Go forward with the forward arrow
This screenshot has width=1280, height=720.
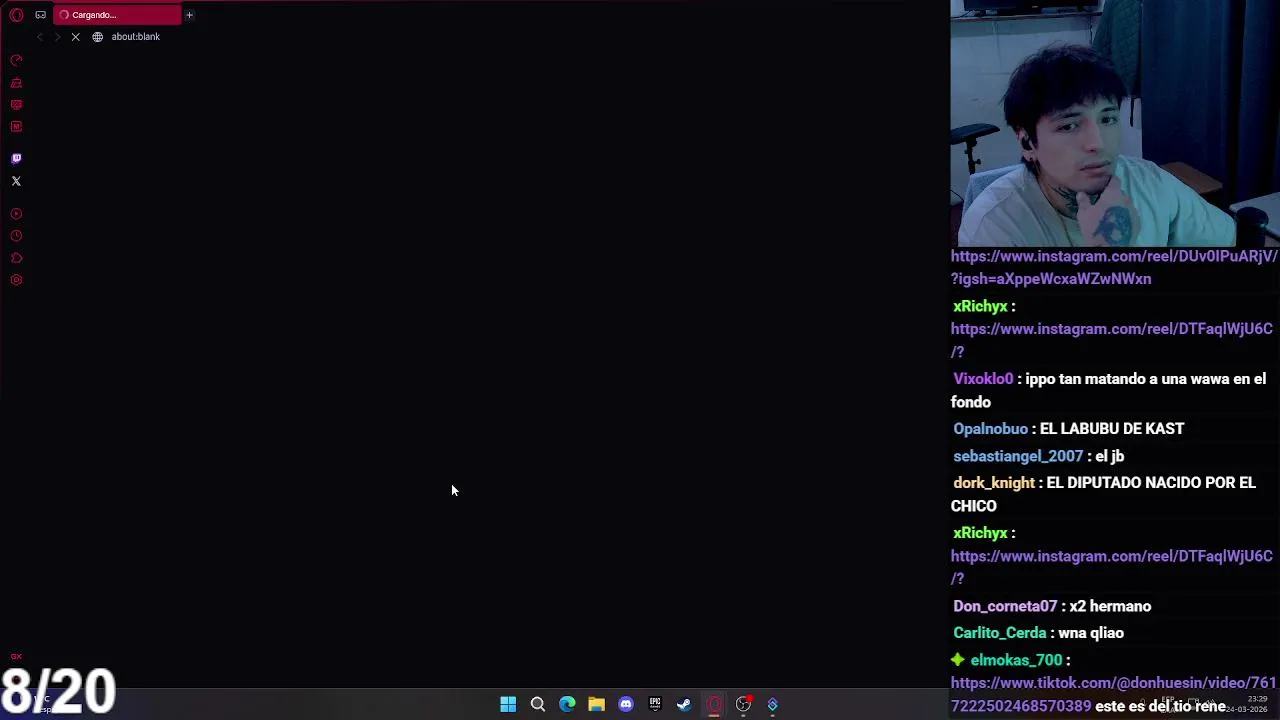point(57,37)
